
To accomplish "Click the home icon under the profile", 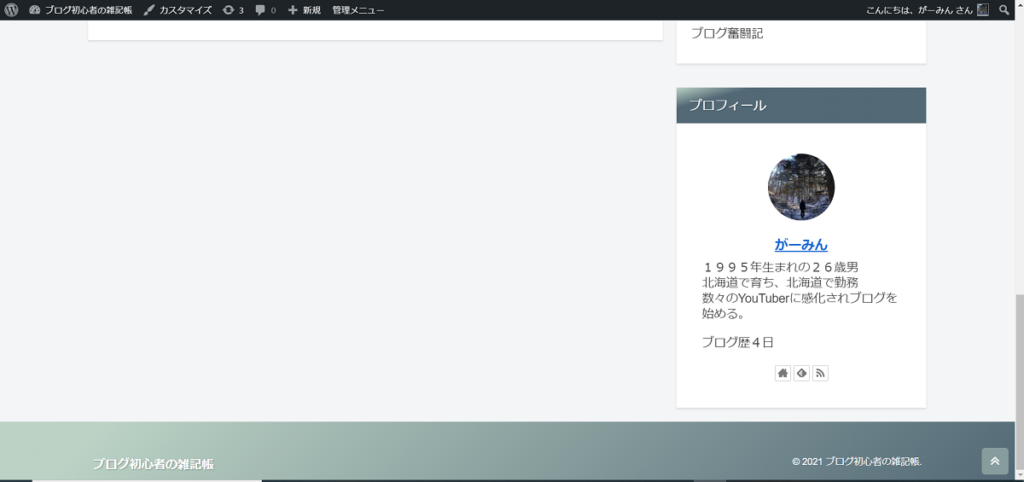I will click(x=782, y=374).
